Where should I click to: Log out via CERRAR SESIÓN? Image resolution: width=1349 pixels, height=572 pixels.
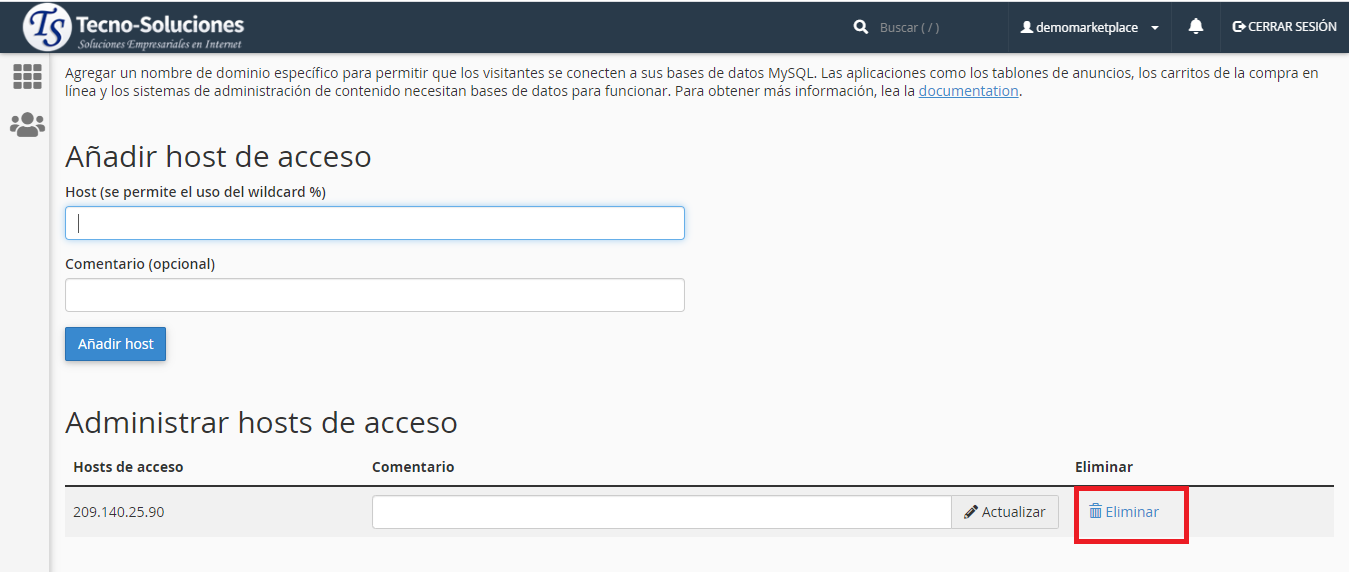click(x=1284, y=27)
